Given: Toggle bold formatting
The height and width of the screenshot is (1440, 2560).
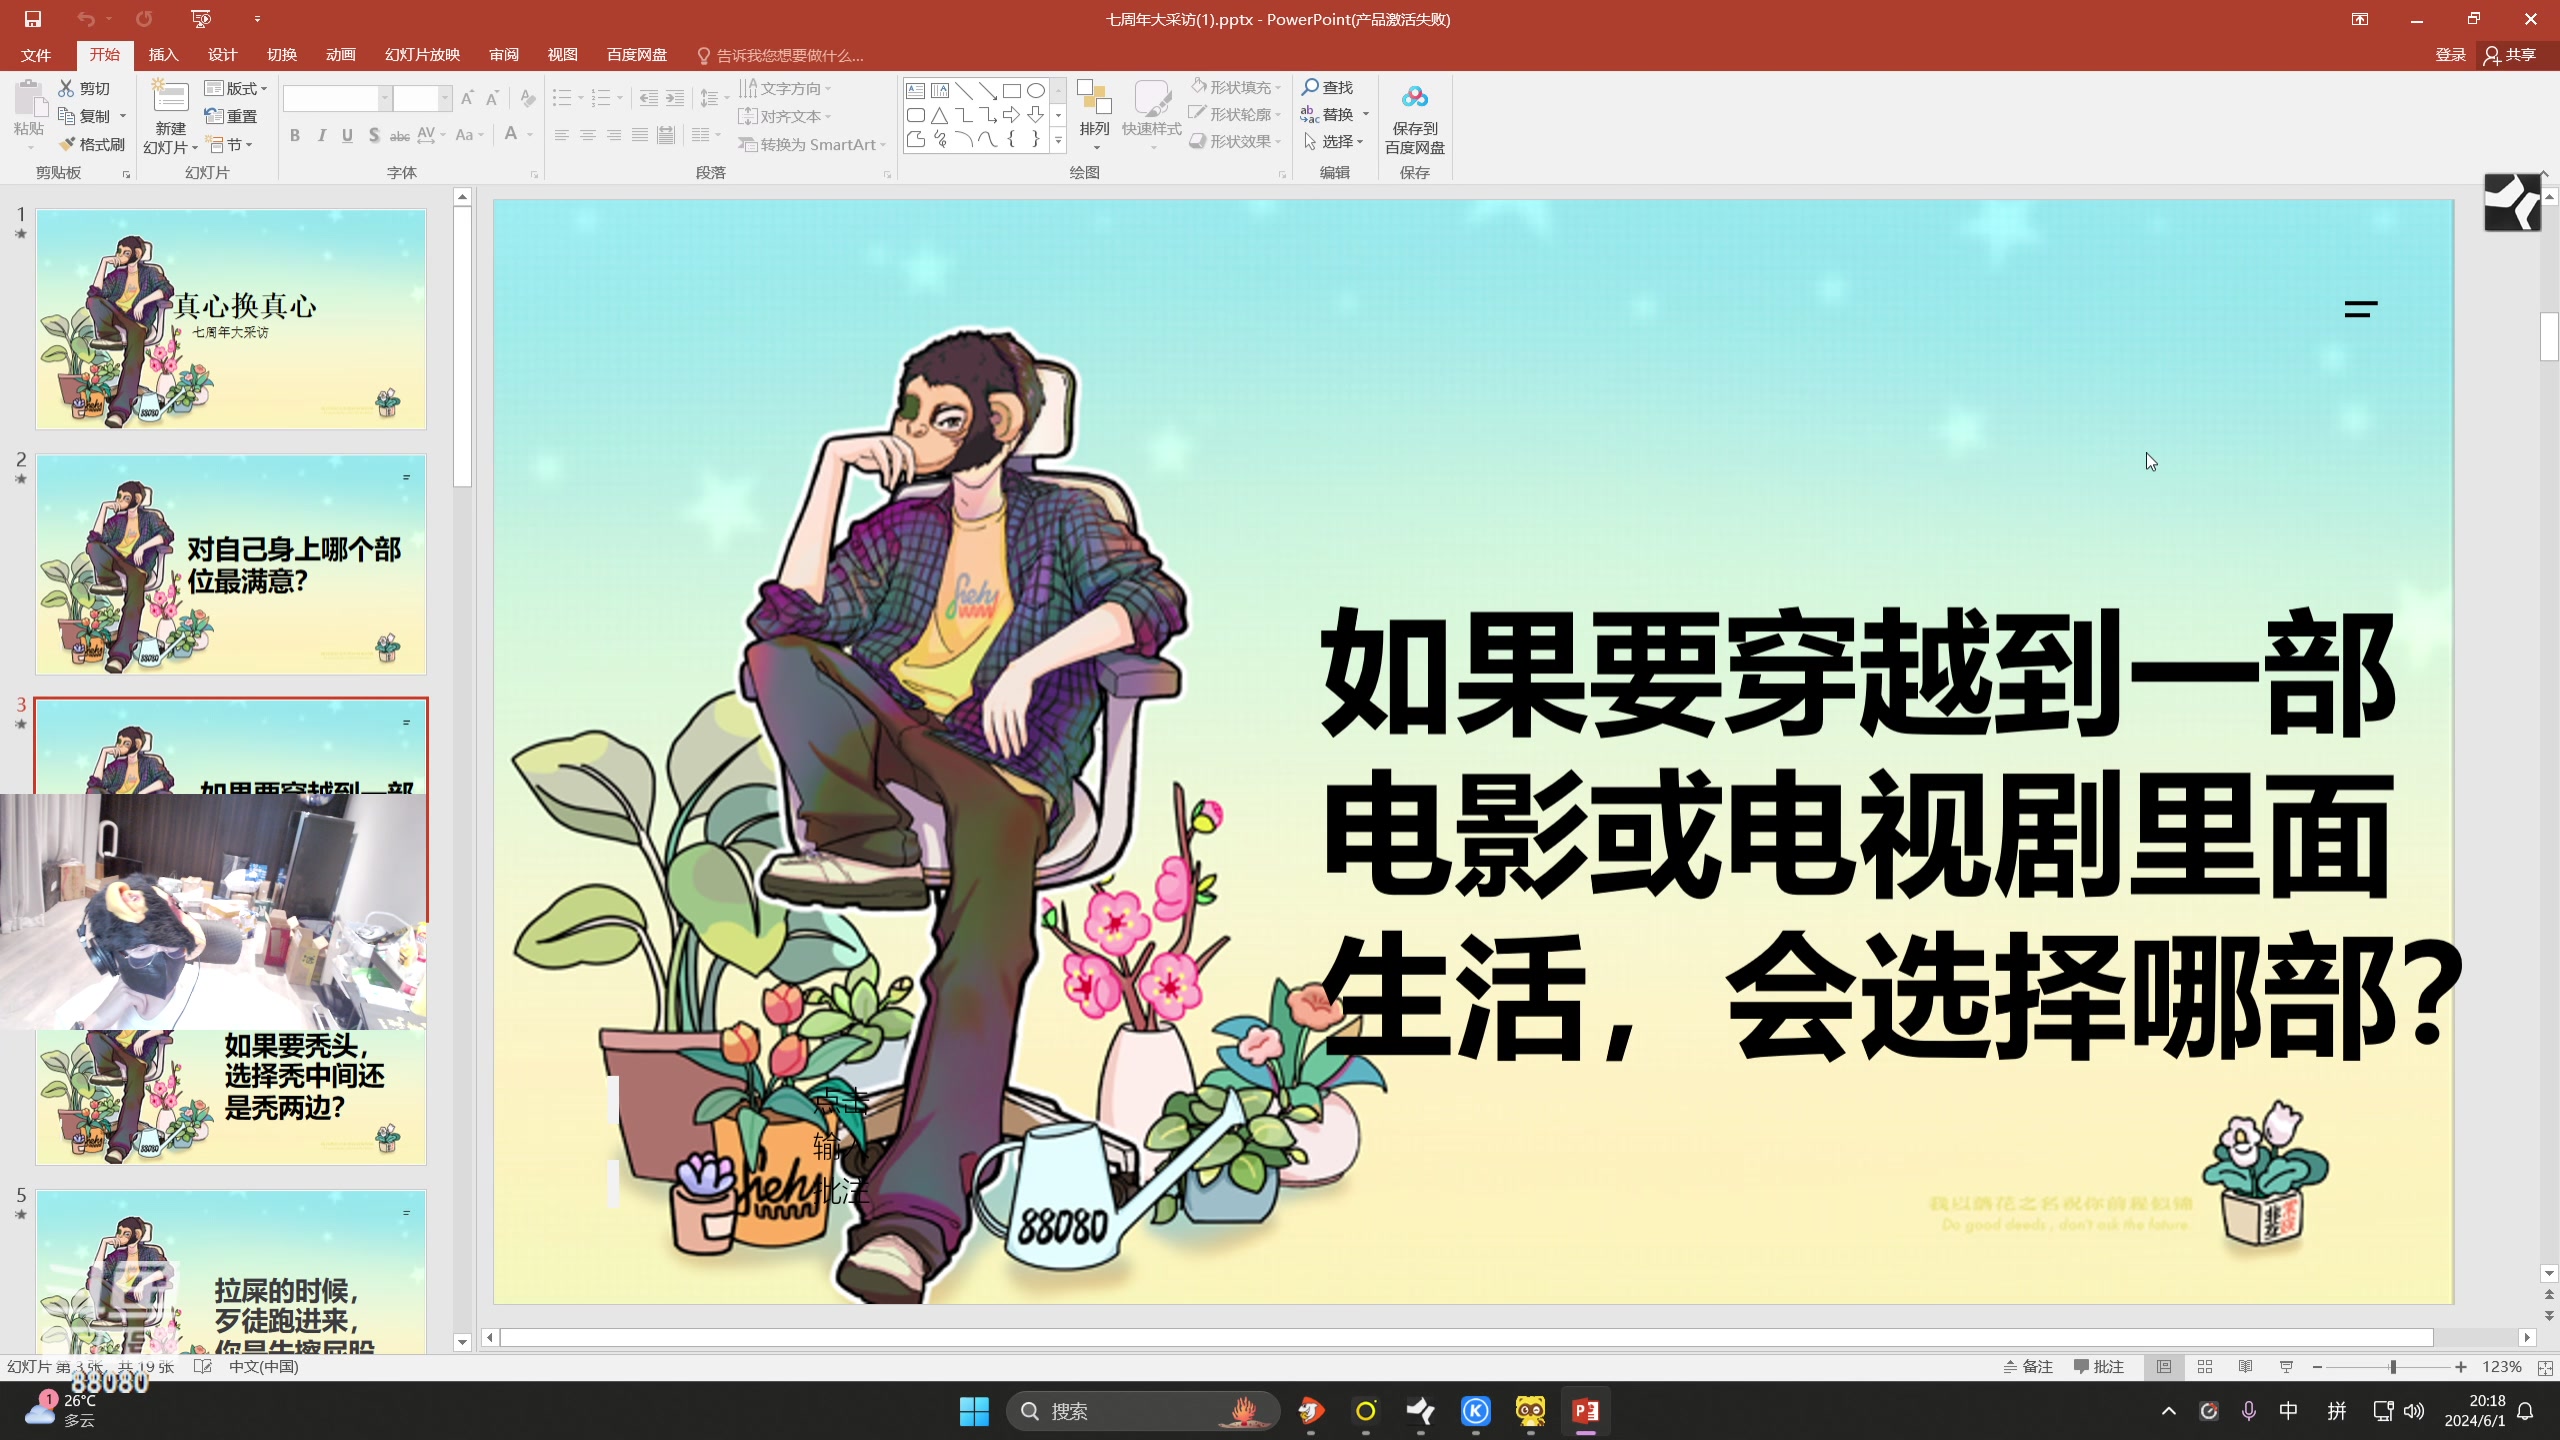Looking at the screenshot, I should coord(294,134).
